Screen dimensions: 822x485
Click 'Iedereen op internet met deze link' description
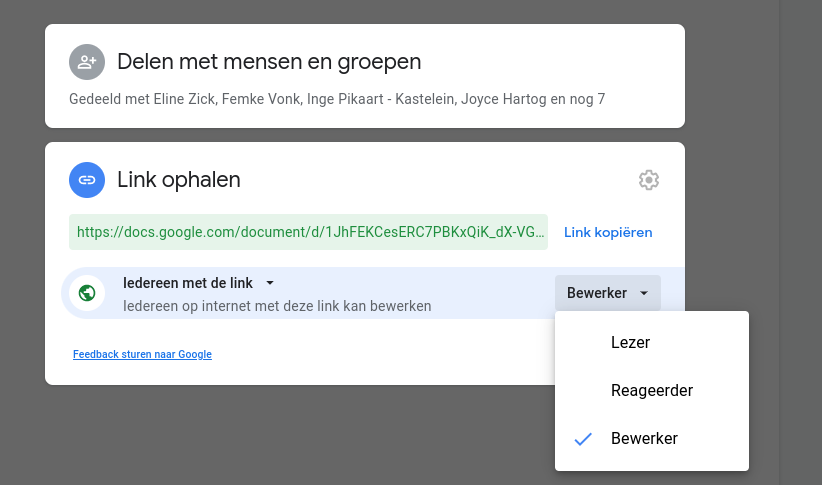click(x=277, y=305)
